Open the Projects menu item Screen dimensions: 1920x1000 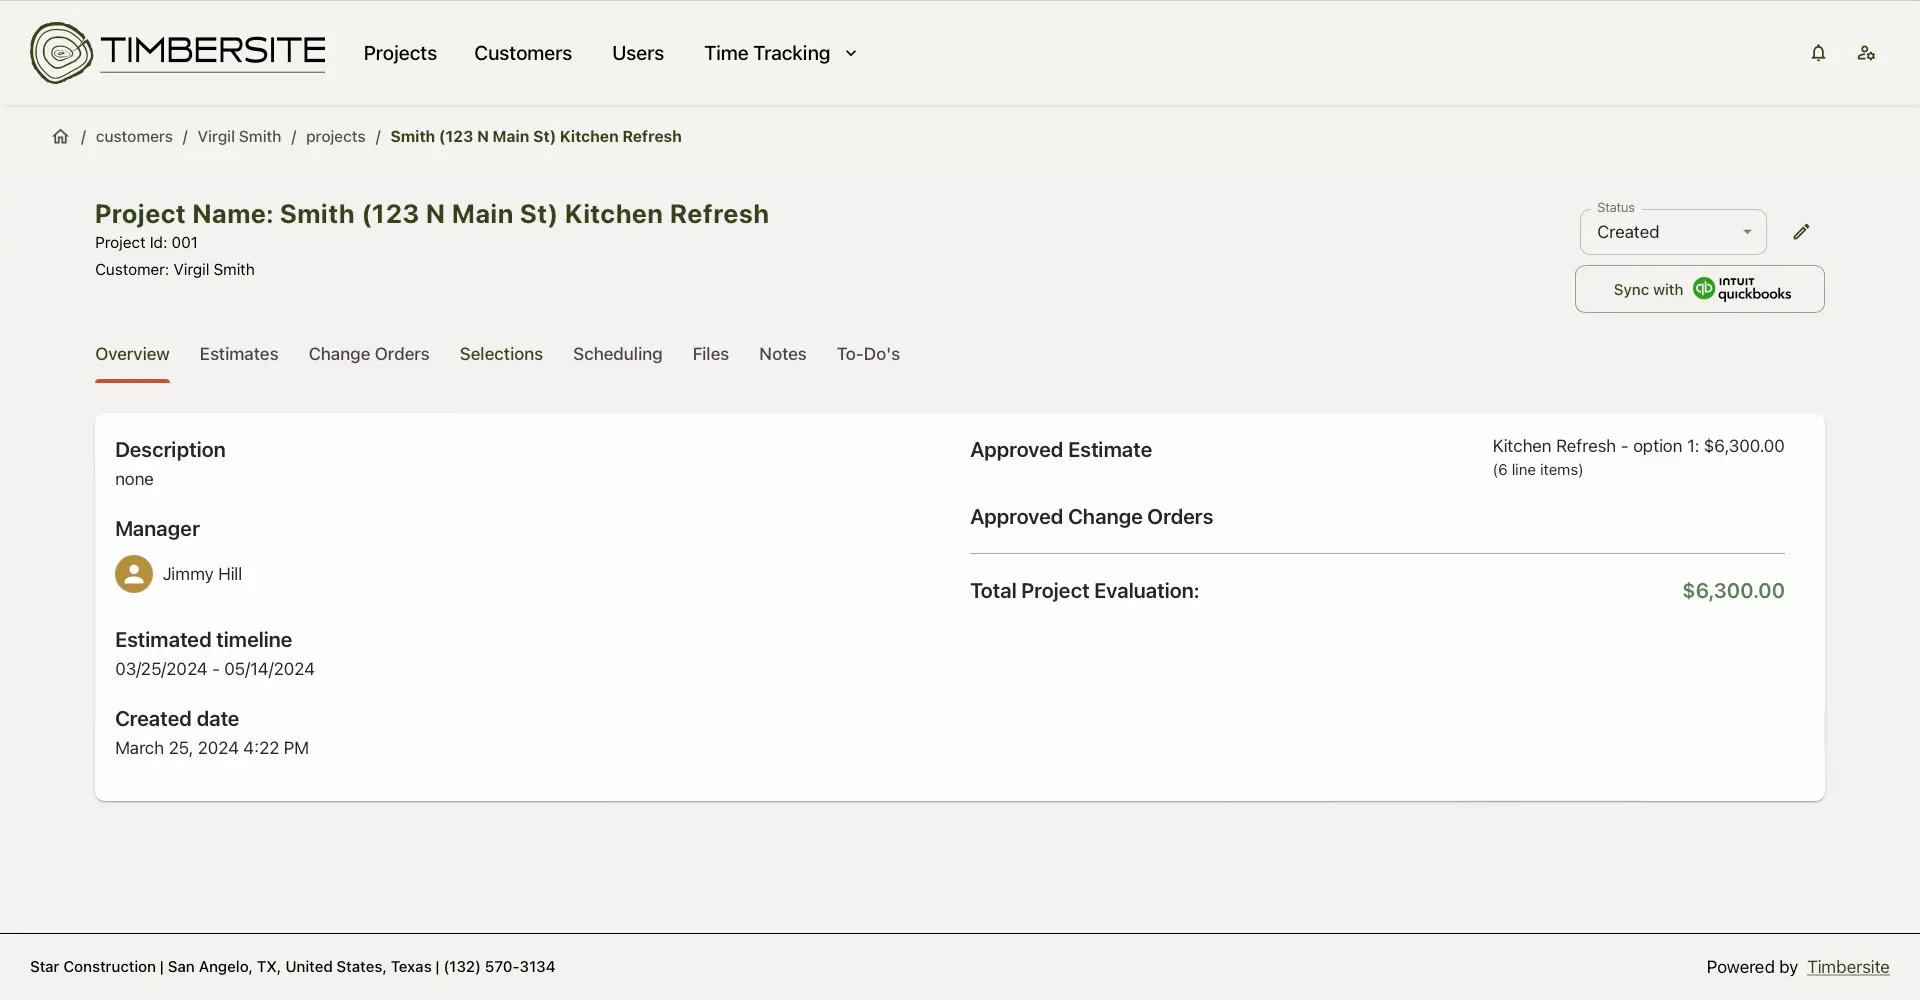click(x=400, y=53)
